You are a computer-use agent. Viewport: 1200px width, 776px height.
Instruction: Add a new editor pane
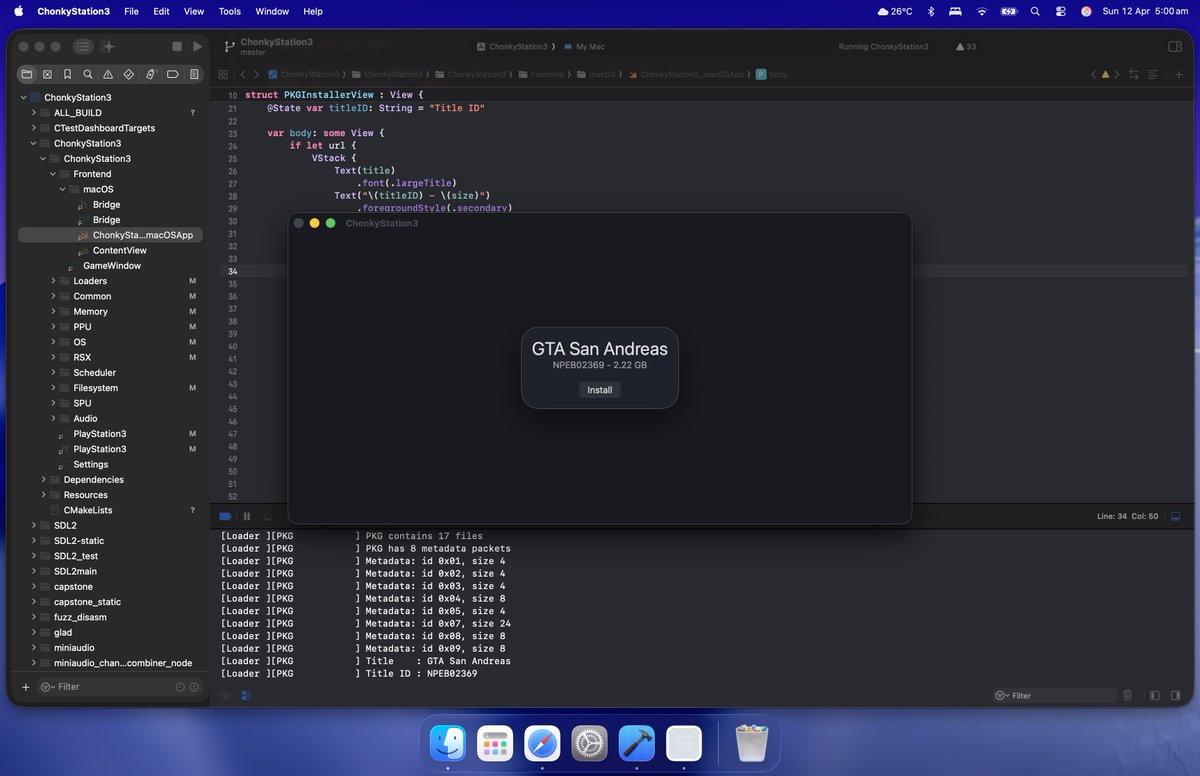pos(1179,74)
